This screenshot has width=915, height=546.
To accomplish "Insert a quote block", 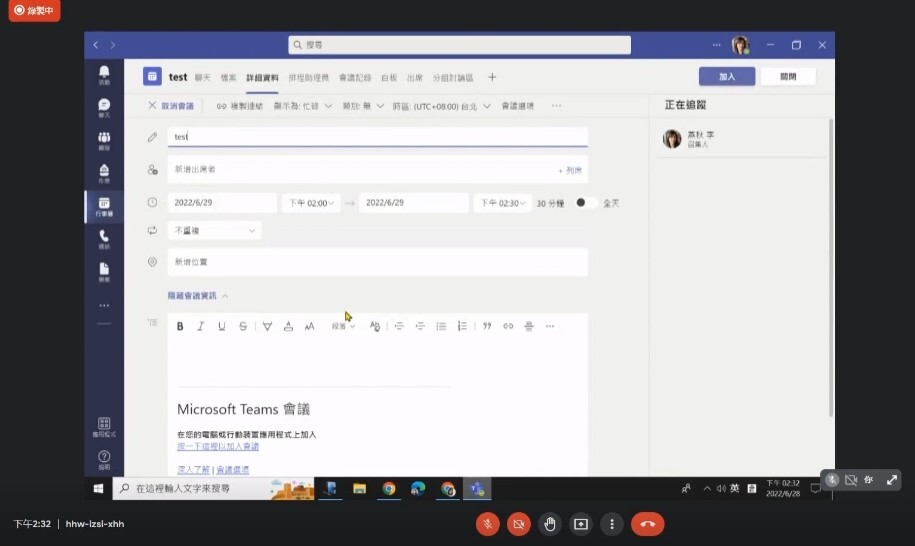I will [487, 326].
